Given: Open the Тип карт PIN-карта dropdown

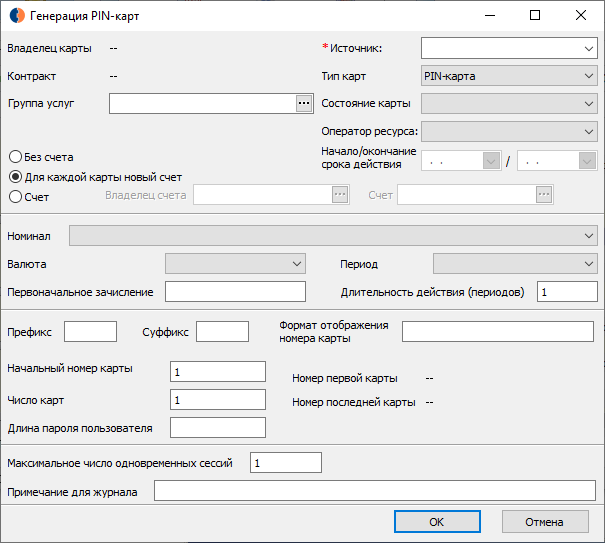Looking at the screenshot, I should (509, 76).
